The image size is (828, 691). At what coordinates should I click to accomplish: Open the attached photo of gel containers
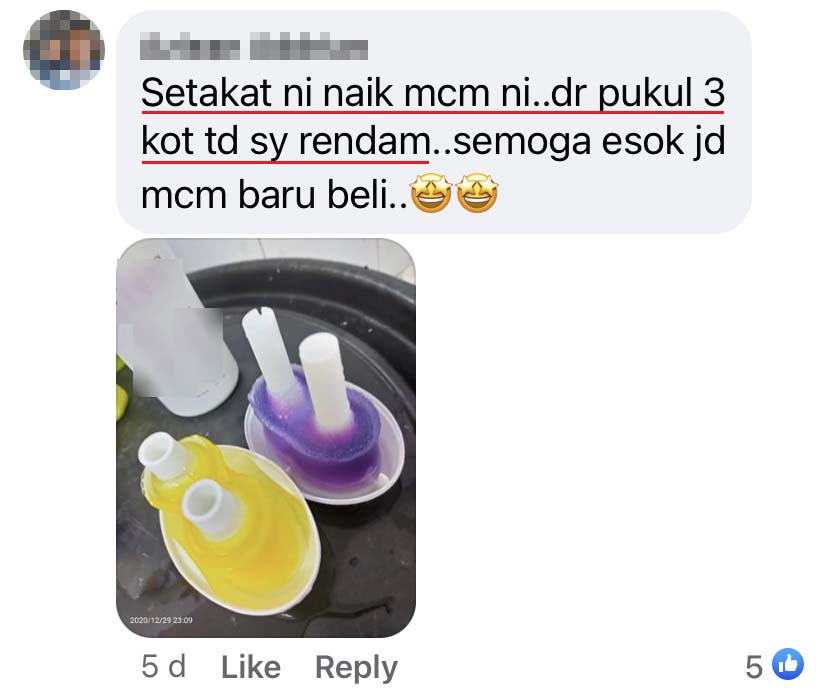(266, 438)
